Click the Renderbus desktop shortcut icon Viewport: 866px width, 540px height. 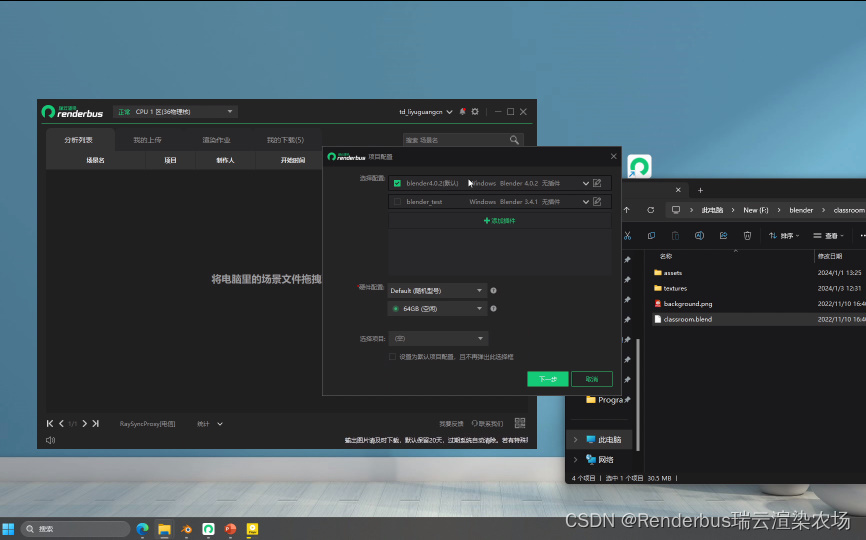coord(640,166)
